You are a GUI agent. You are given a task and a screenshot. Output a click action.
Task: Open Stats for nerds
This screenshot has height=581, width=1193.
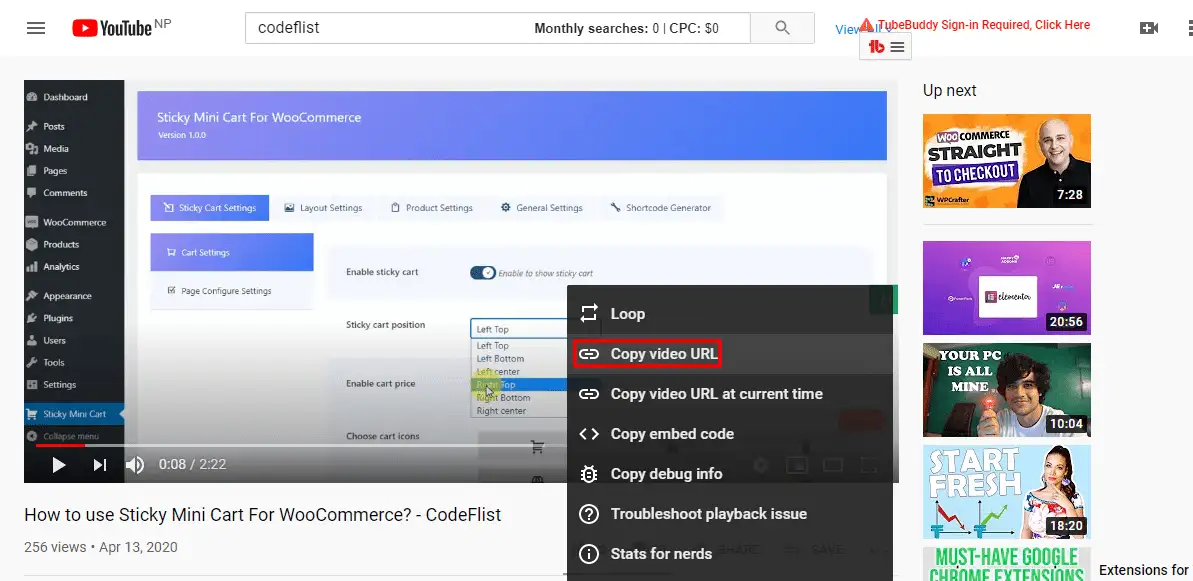661,554
